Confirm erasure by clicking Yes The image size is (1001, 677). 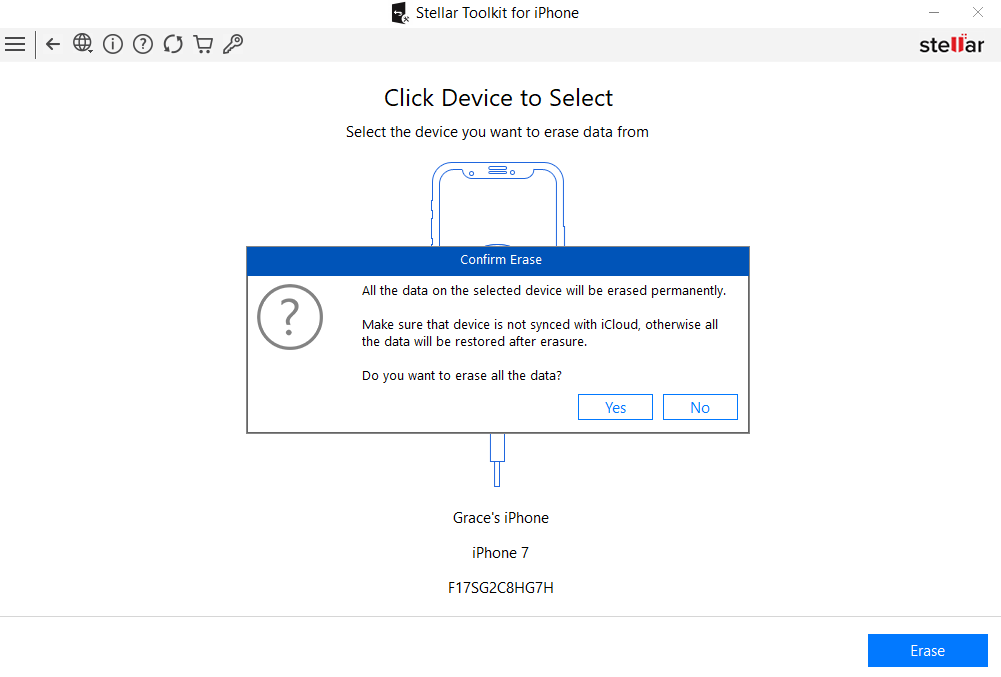[615, 406]
